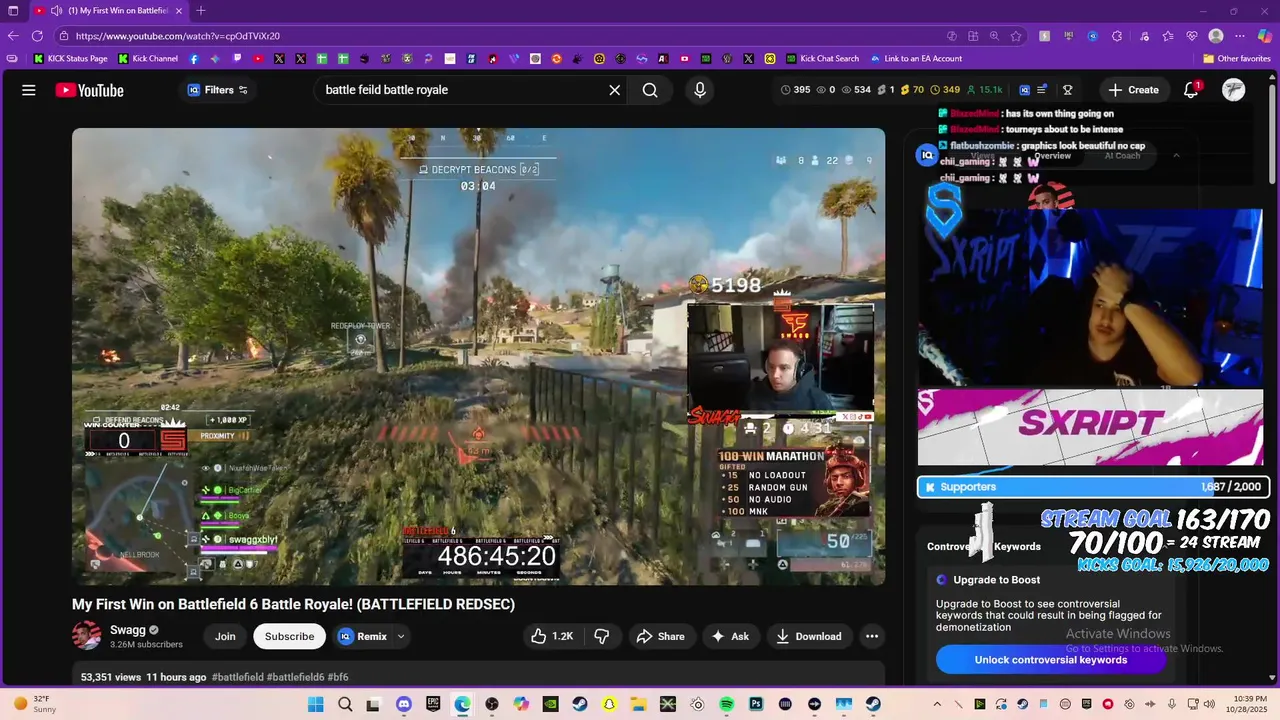Open the Windows Start menu
Viewport: 1280px width, 720px height.
coord(315,704)
